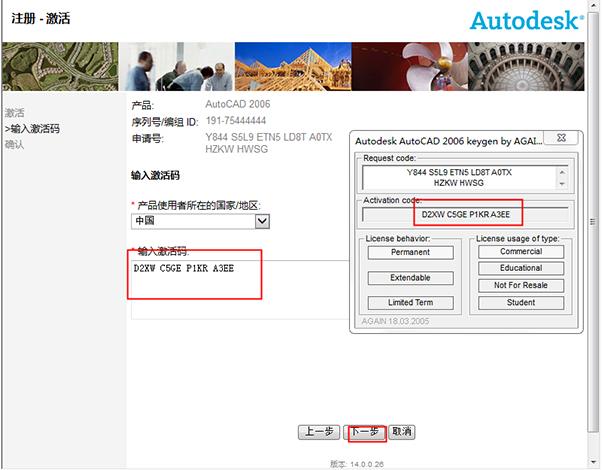The width and height of the screenshot is (602, 470).
Task: Click the keygen title bar text
Action: tap(448, 141)
